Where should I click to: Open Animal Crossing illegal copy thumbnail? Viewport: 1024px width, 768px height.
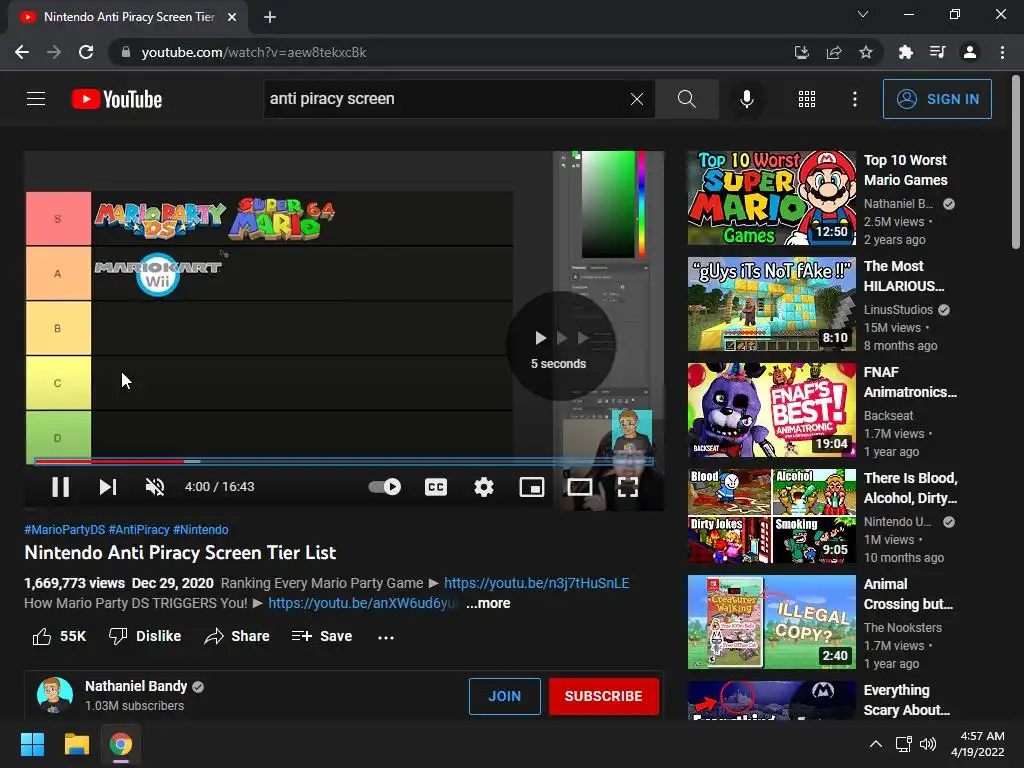click(771, 622)
